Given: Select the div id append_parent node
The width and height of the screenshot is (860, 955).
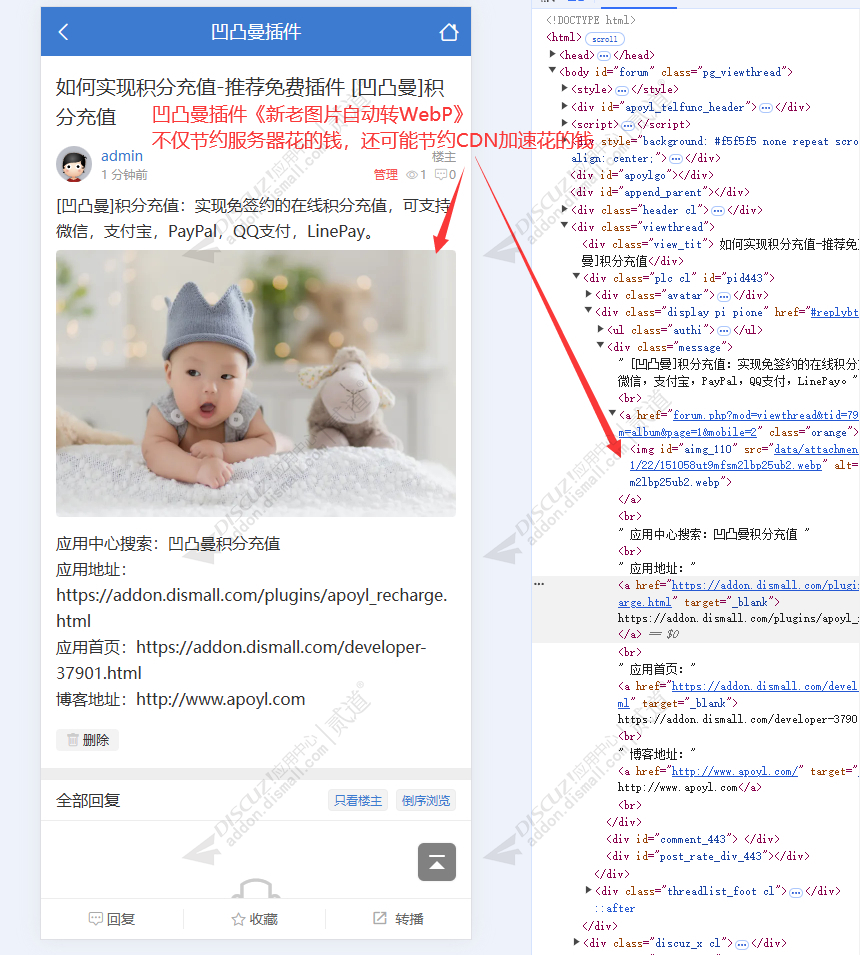Looking at the screenshot, I should [660, 192].
